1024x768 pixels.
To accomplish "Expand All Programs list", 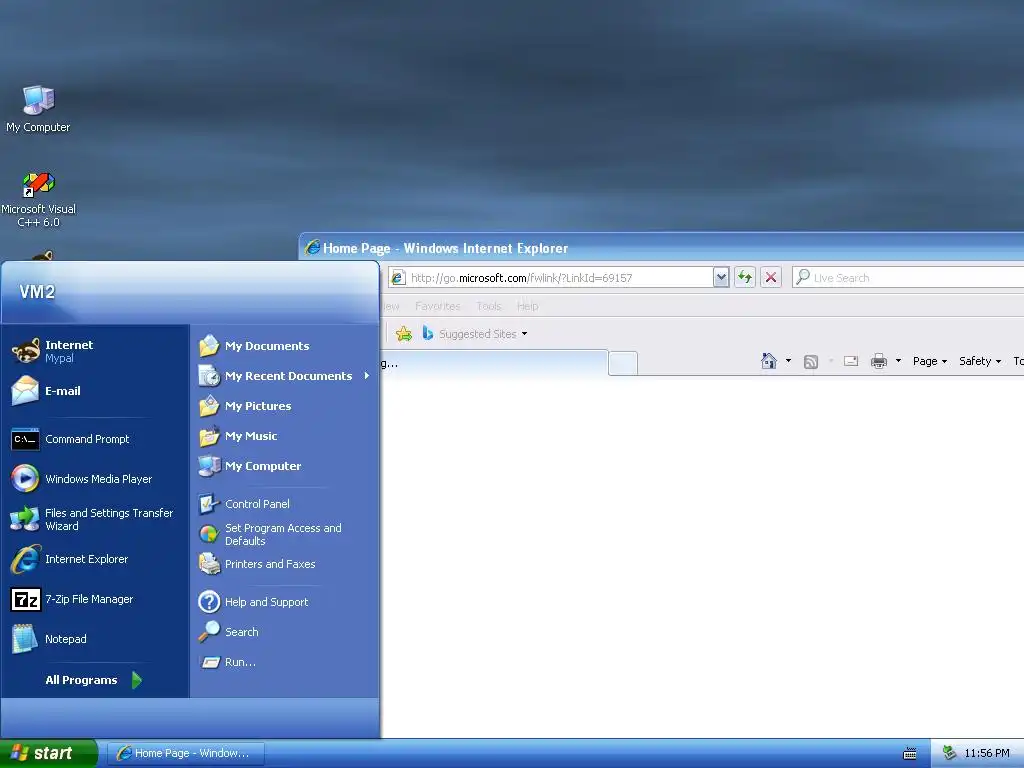I will tap(93, 680).
